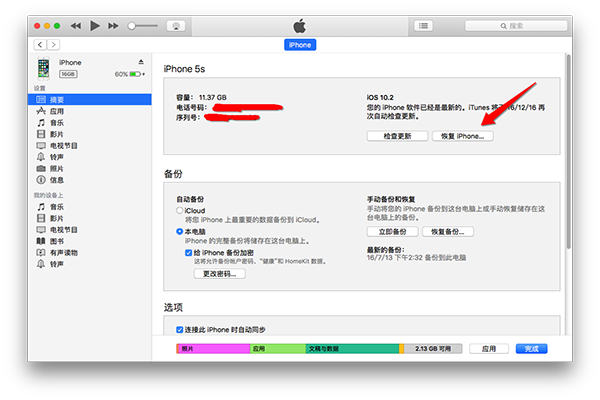Toggle 给 iPhone 备份加密 checkbox
The height and width of the screenshot is (400, 600).
click(x=188, y=253)
